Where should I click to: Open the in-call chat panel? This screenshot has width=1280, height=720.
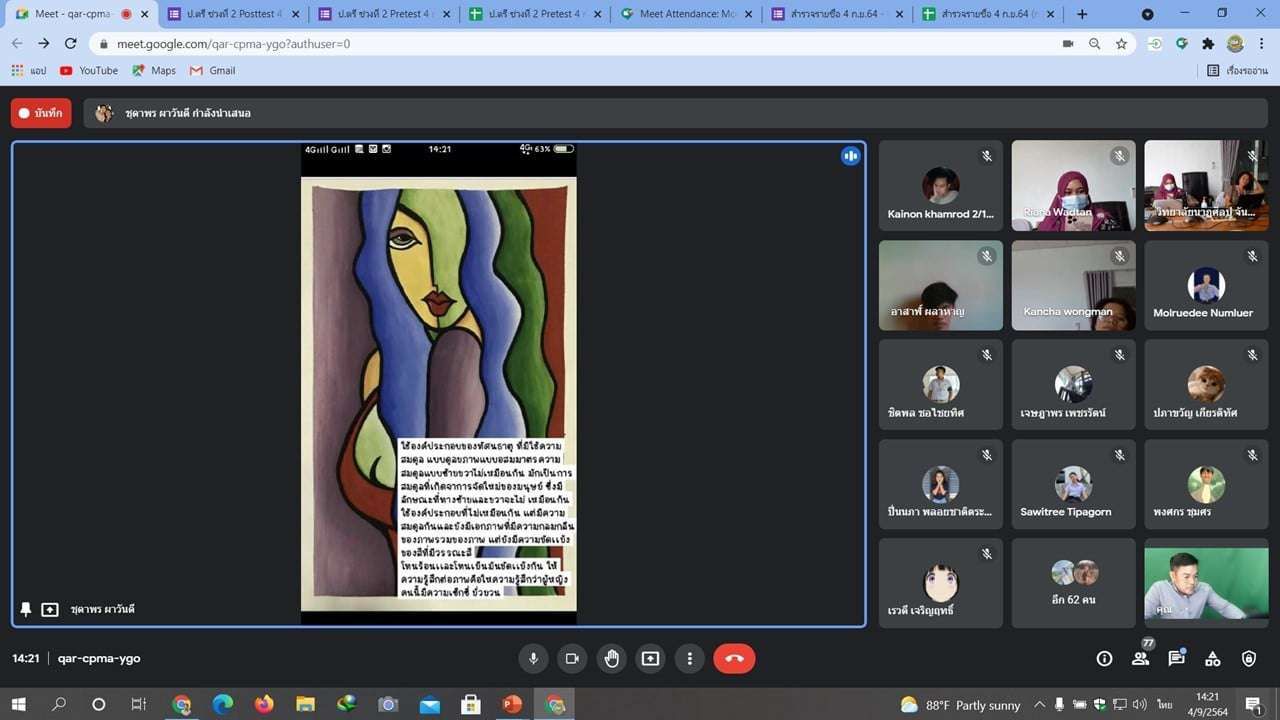pos(1176,658)
